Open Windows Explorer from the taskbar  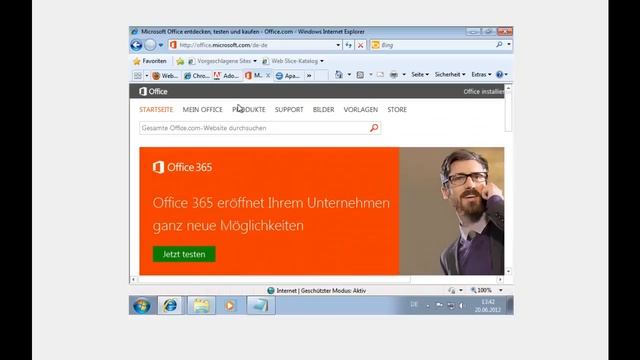[x=201, y=306]
